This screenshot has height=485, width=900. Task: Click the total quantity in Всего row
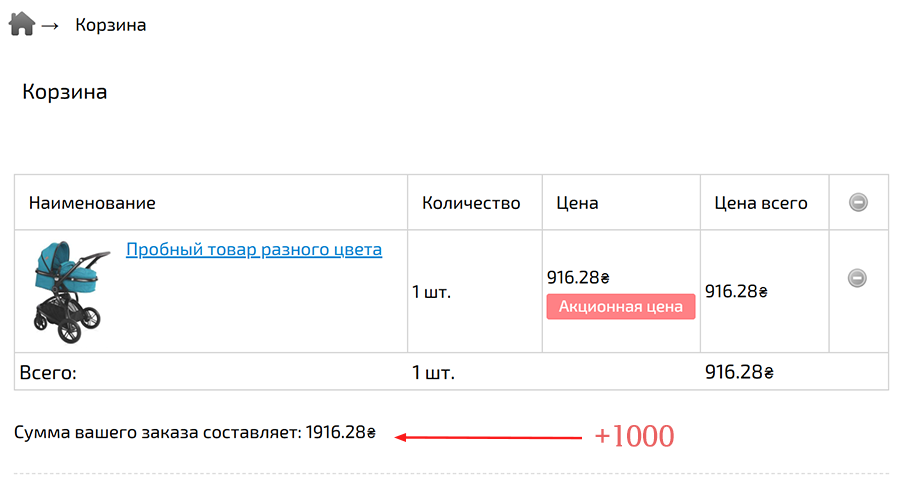(433, 373)
